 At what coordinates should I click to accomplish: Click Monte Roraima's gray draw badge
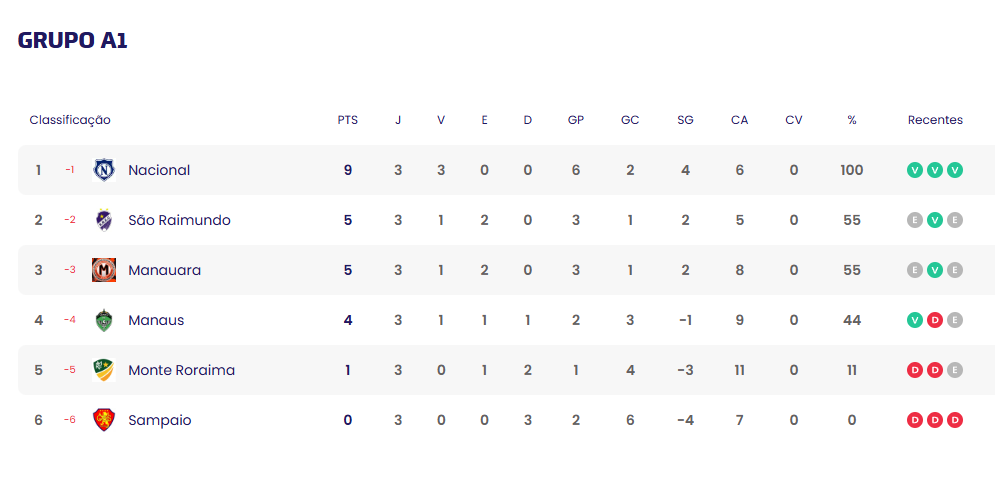[955, 370]
